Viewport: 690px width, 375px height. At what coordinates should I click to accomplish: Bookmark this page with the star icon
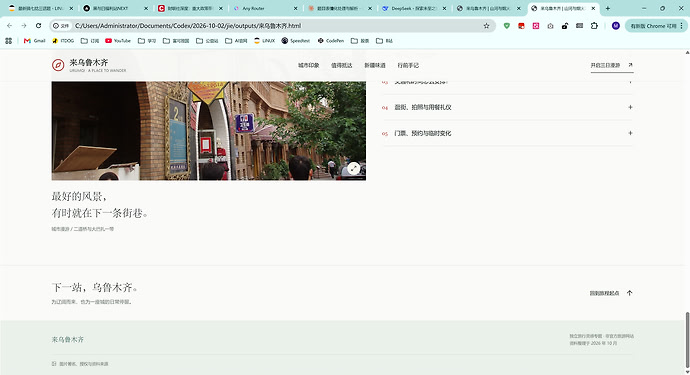pyautogui.click(x=486, y=26)
